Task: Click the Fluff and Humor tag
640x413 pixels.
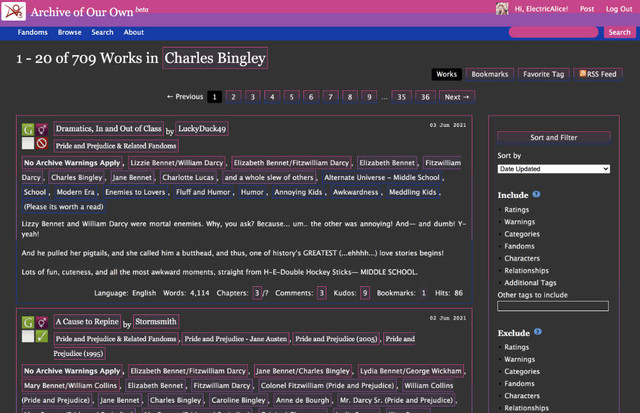Action: (x=203, y=192)
